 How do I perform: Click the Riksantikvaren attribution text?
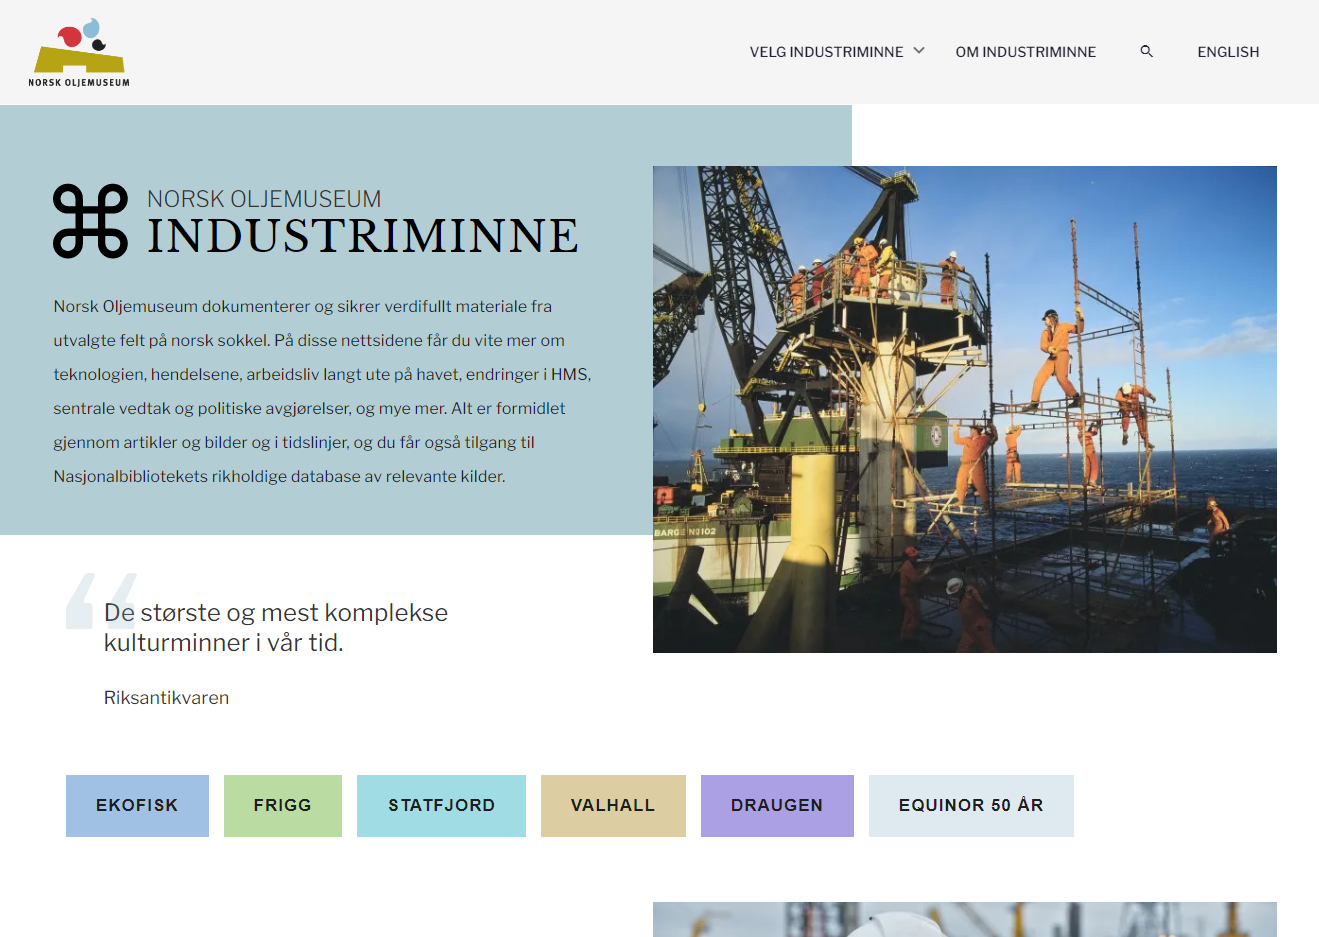[166, 698]
